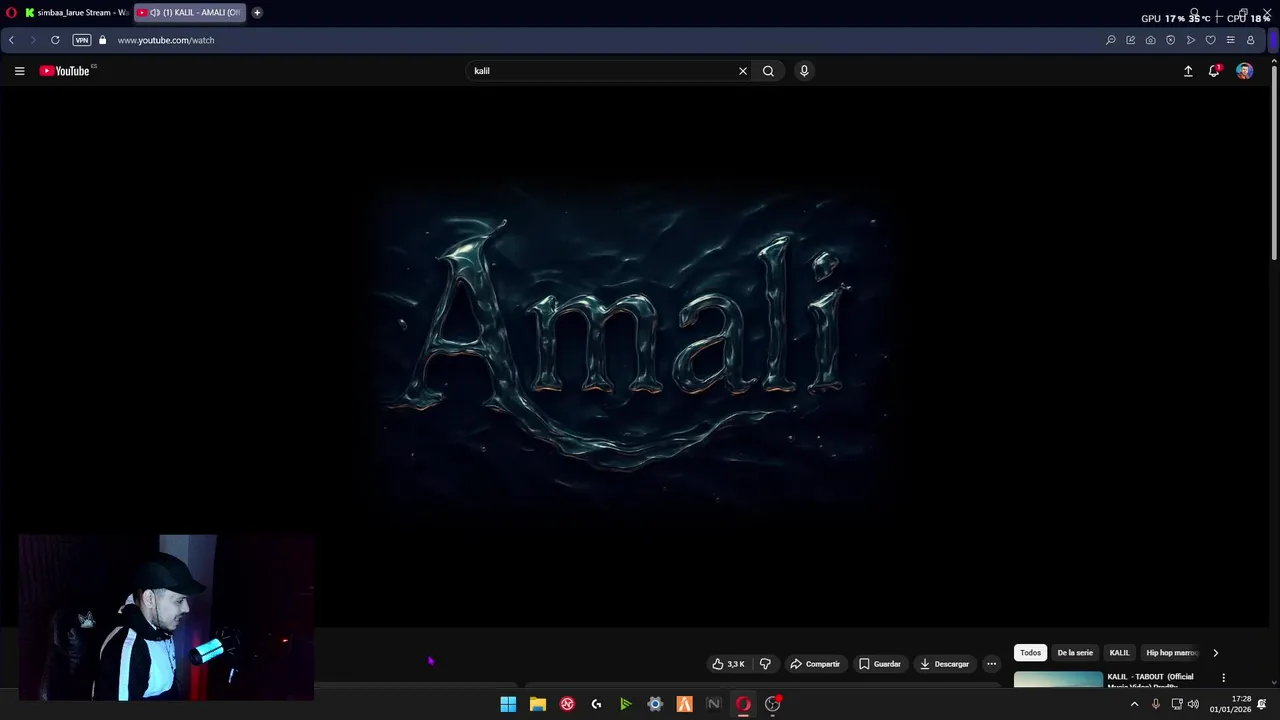This screenshot has width=1280, height=720.
Task: Select the KALIL filter chip
Action: pyautogui.click(x=1119, y=653)
